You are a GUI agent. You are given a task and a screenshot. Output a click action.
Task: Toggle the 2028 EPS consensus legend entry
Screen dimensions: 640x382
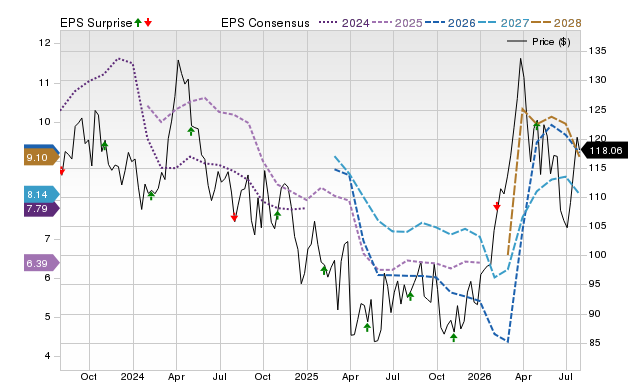(556, 23)
